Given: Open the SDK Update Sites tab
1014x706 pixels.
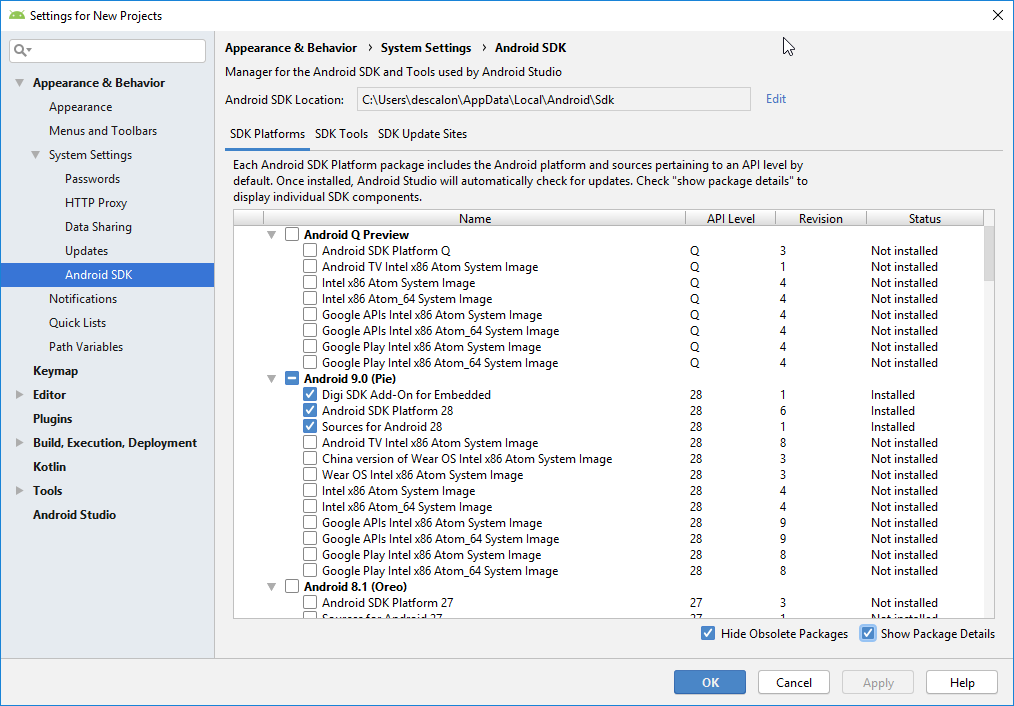Looking at the screenshot, I should point(422,134).
